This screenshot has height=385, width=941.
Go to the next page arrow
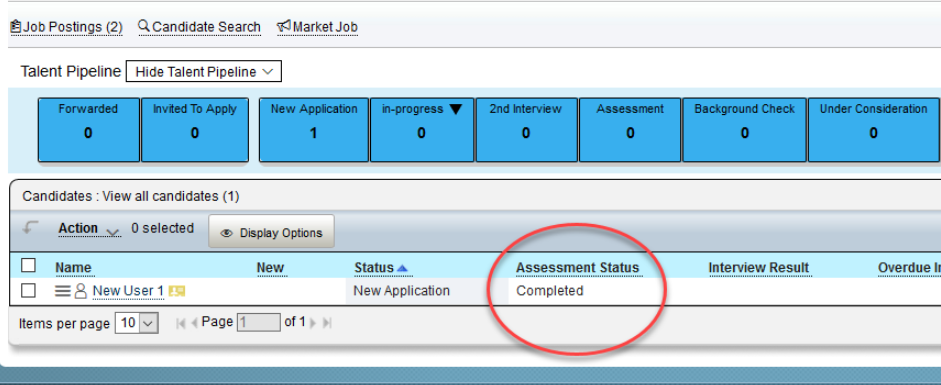click(314, 323)
